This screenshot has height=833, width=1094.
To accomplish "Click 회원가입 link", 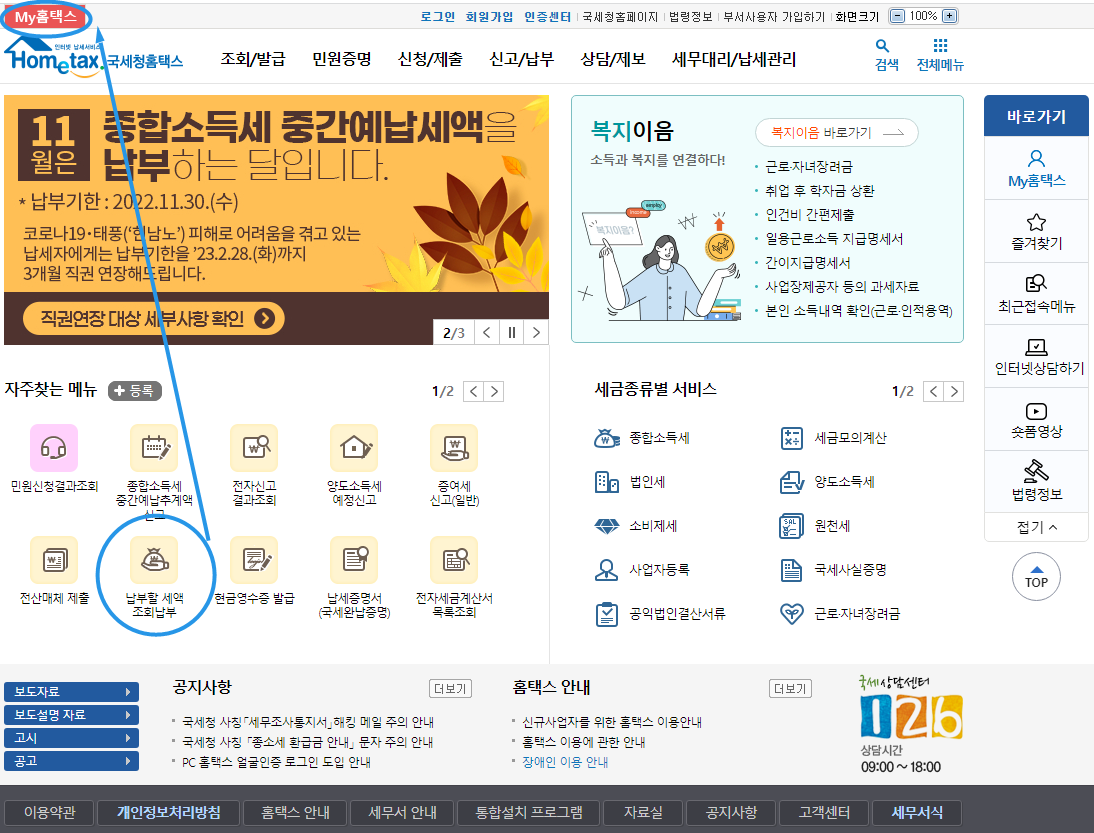I will click(489, 16).
